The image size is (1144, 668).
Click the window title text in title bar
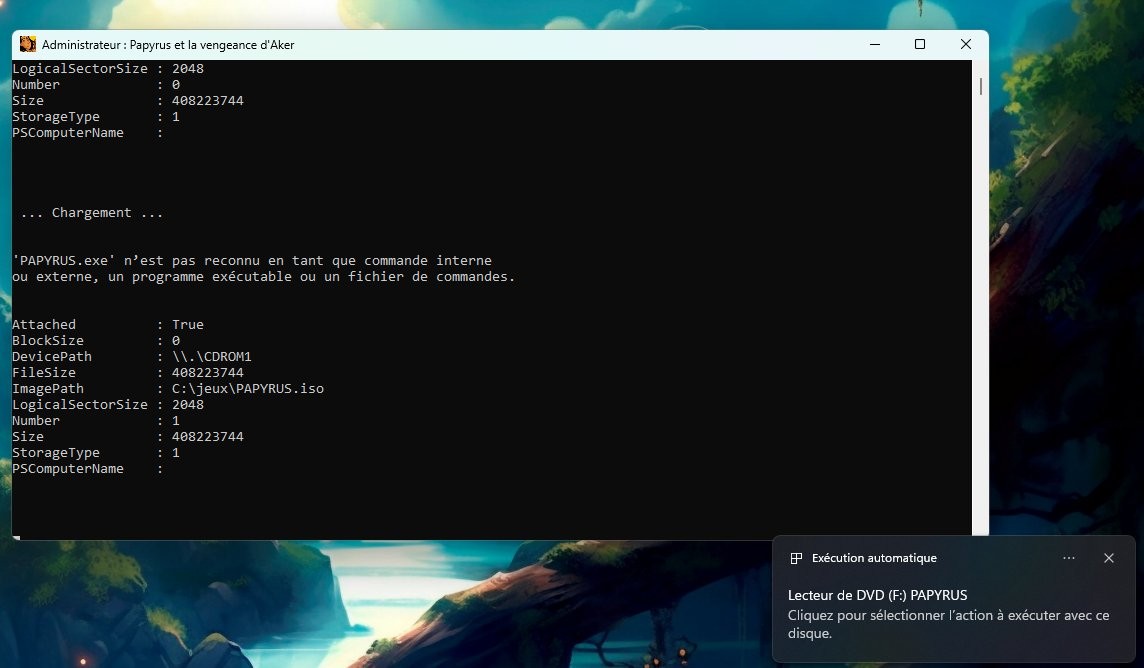168,44
